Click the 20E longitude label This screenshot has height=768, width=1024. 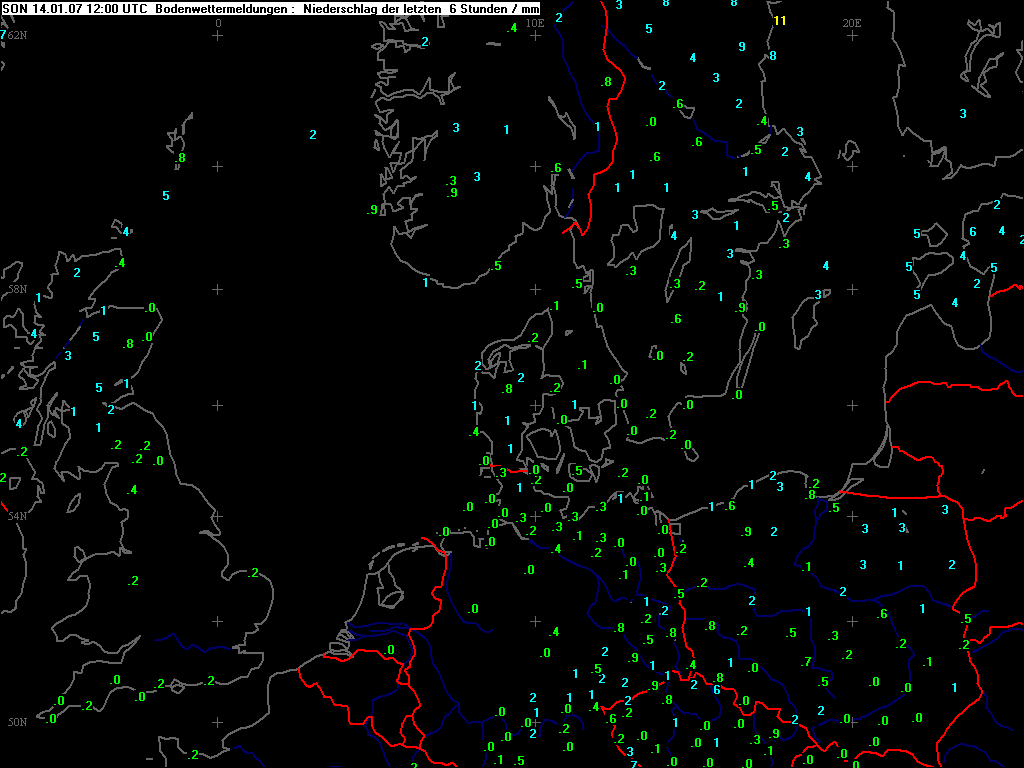tap(852, 22)
